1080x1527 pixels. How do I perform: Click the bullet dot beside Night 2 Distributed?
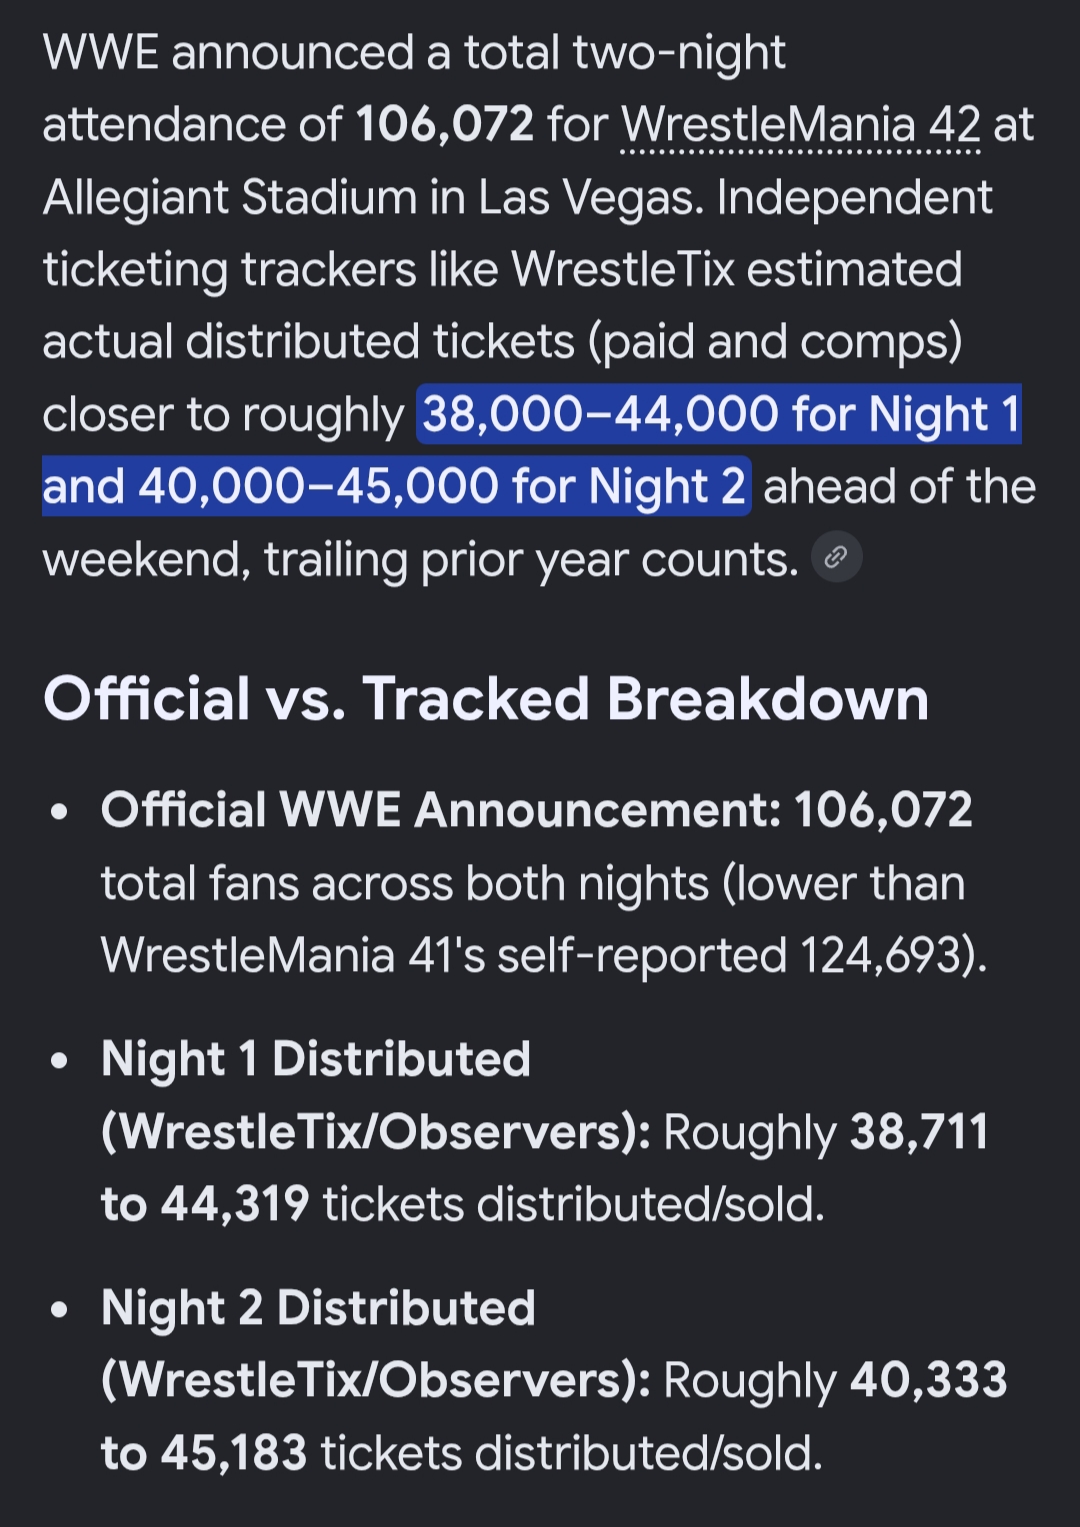(60, 1309)
